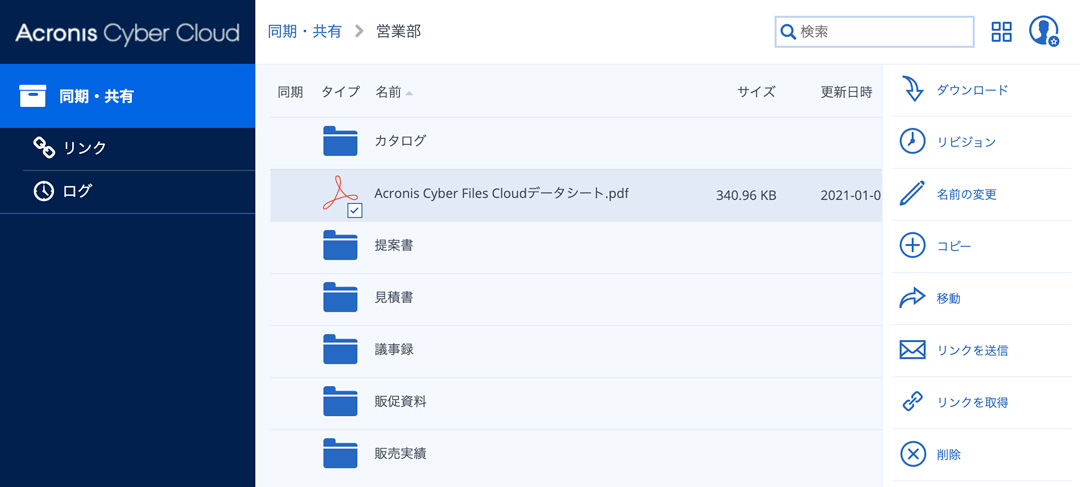The width and height of the screenshot is (1080, 487).
Task: Click the 検索 search field
Action: tap(875, 32)
